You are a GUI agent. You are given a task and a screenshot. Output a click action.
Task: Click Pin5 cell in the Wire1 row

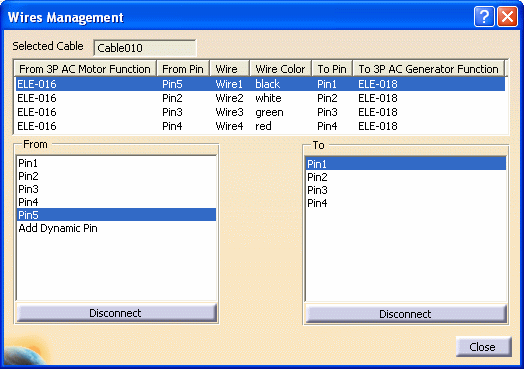172,84
